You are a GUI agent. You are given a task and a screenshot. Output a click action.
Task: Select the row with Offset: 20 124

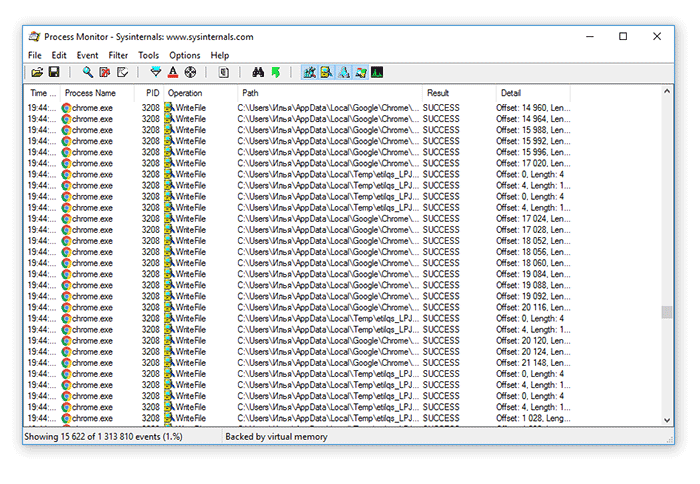pyautogui.click(x=299, y=352)
